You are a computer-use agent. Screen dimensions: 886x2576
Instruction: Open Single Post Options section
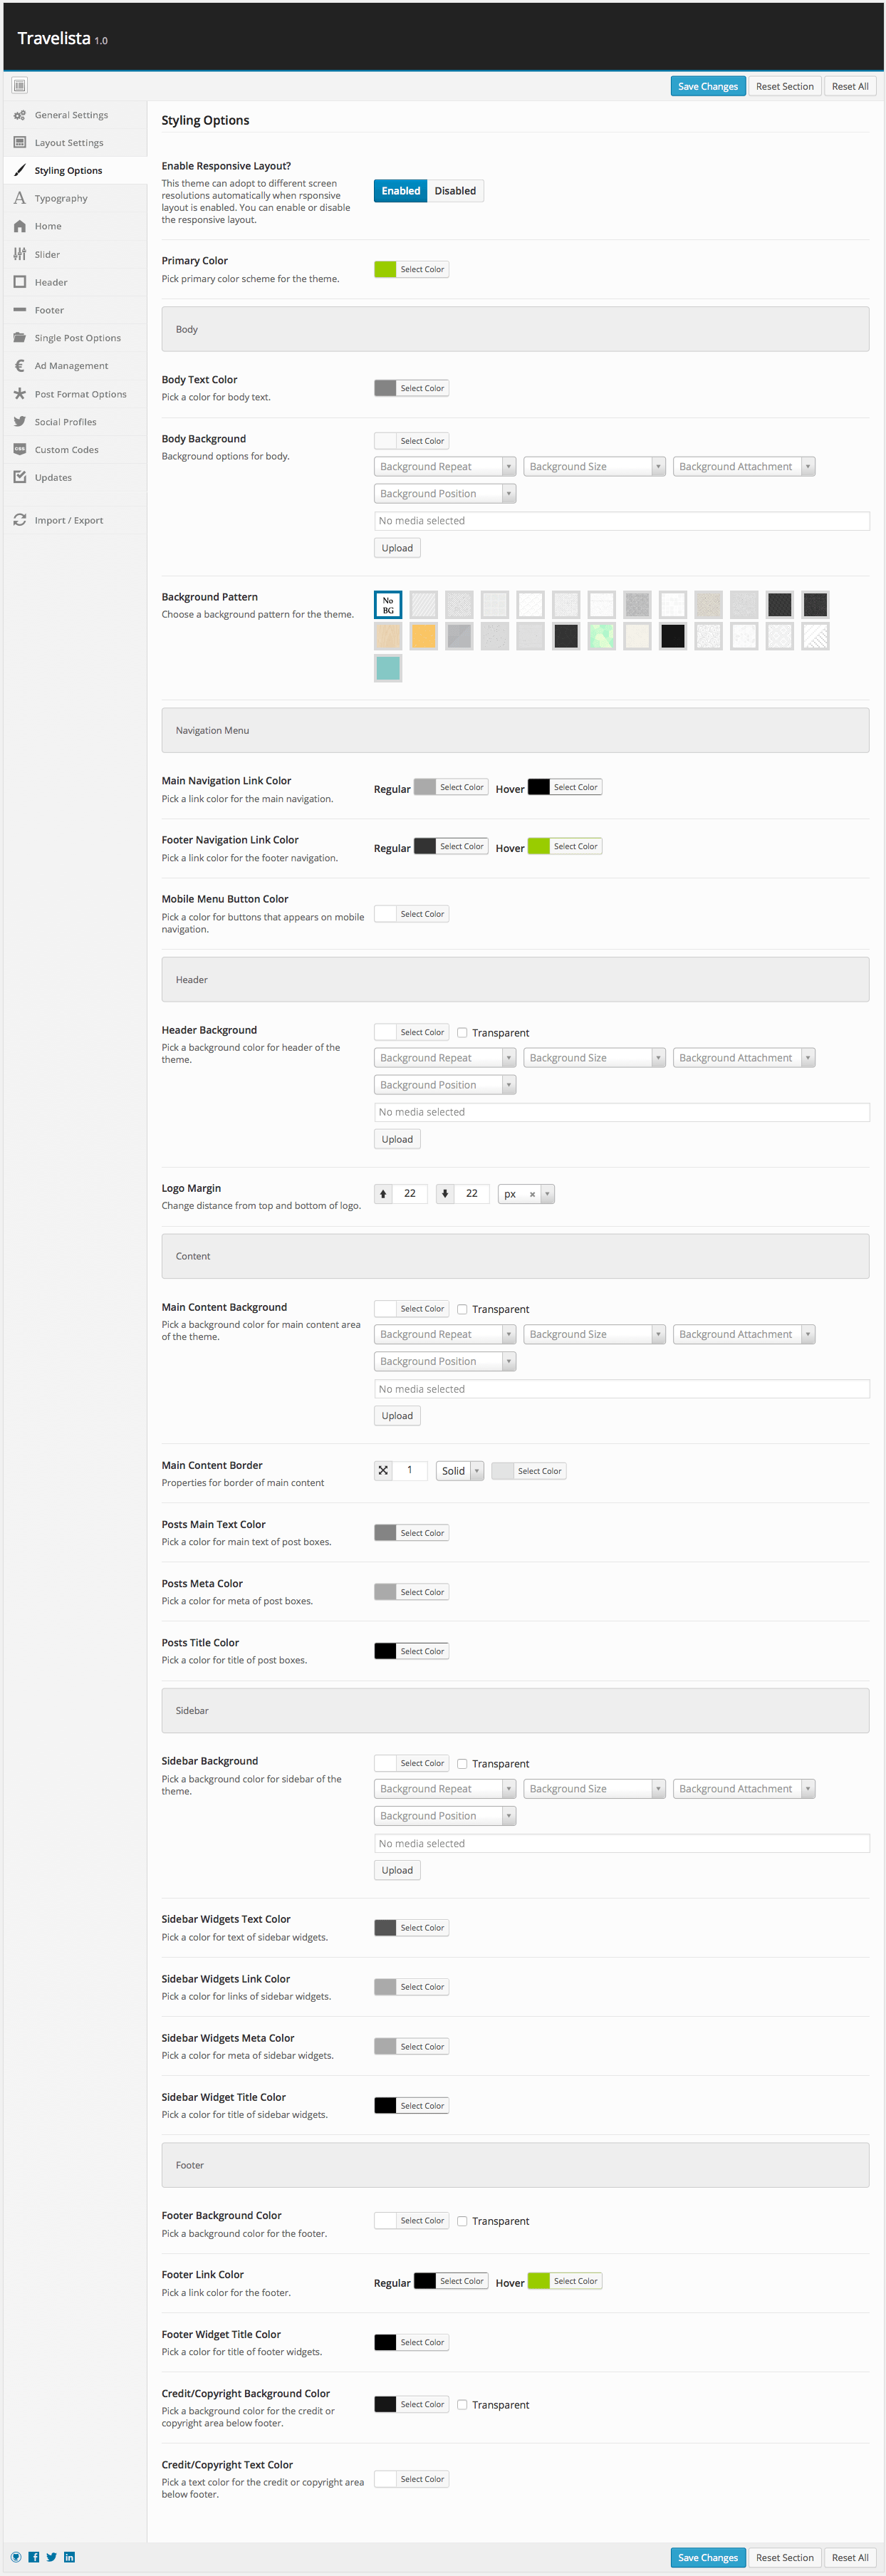click(x=75, y=338)
